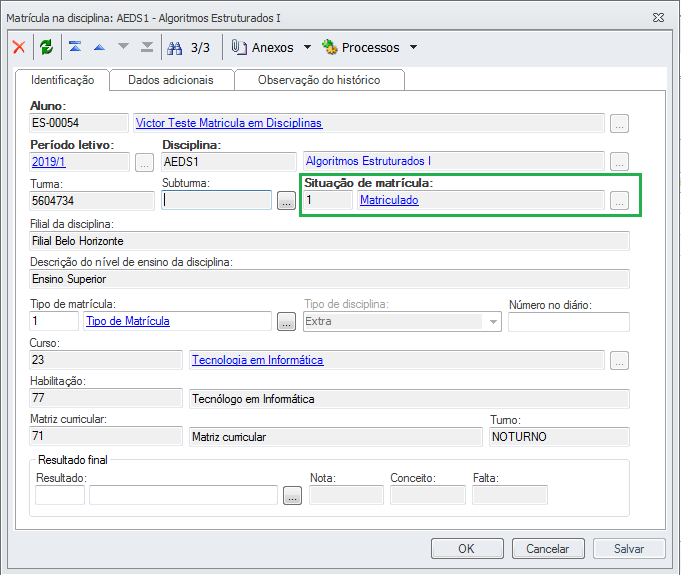Open the Tipo de disciplina combo box

coord(402,322)
